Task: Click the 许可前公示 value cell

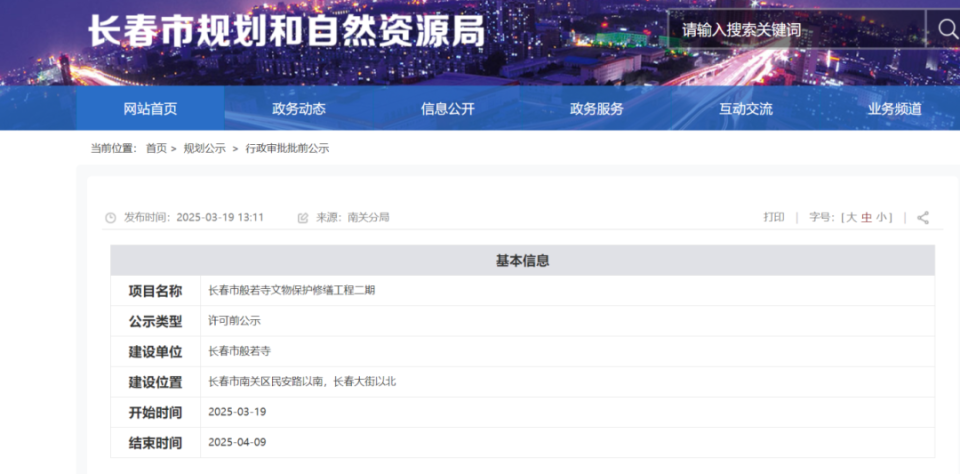Action: point(568,321)
